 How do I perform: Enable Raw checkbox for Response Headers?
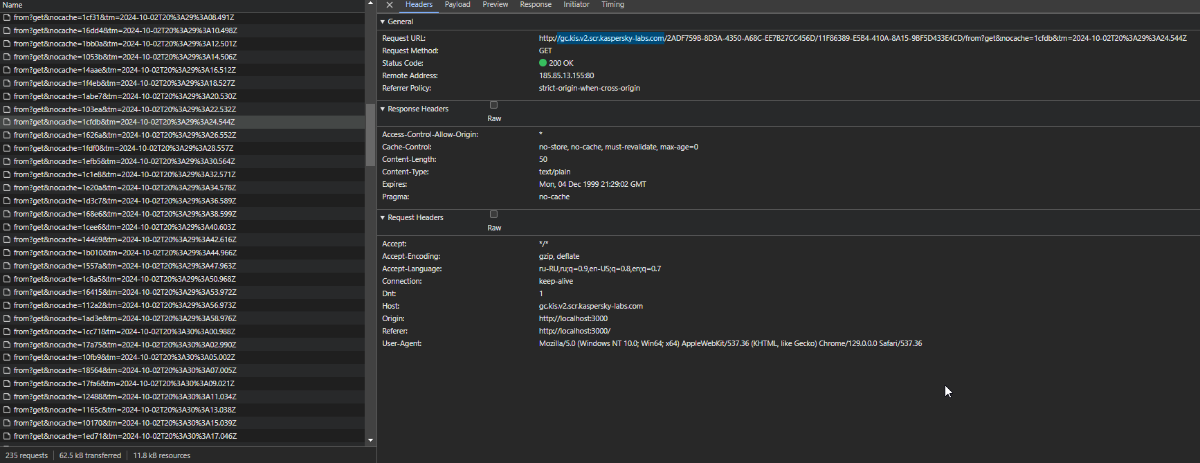494,105
